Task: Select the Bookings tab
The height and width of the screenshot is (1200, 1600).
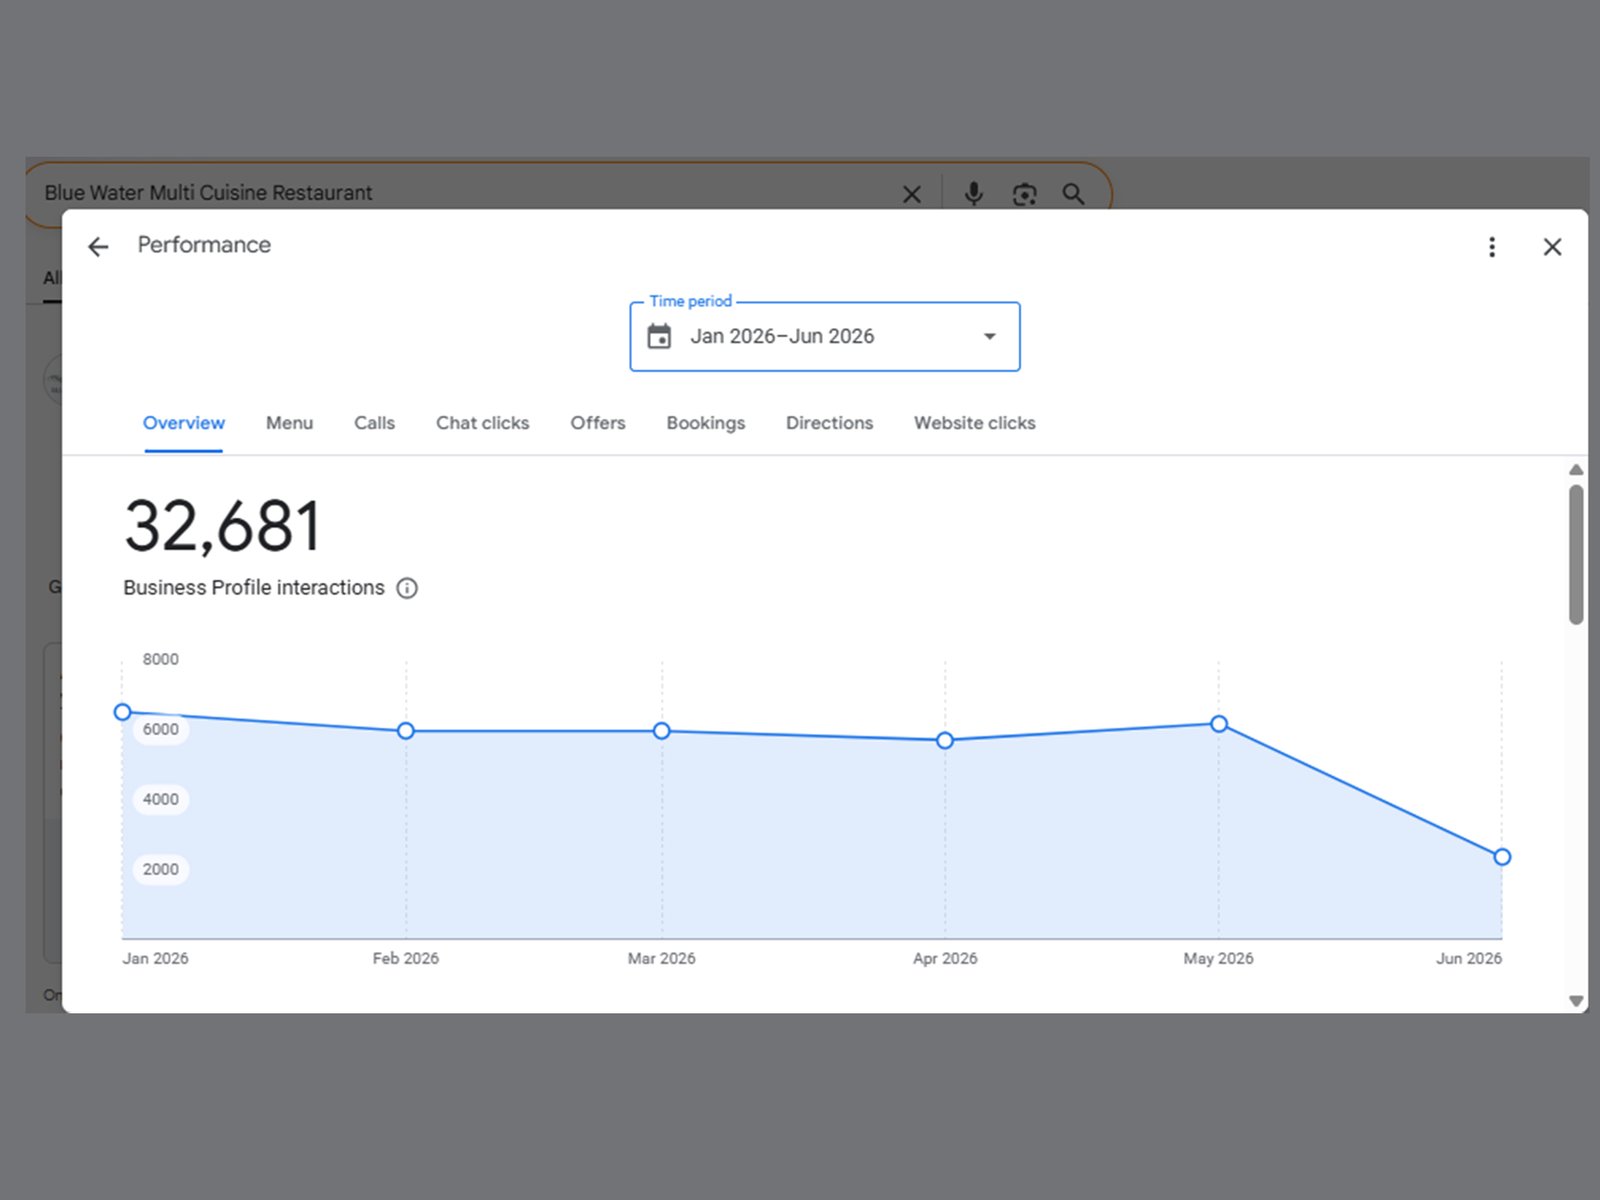Action: tap(706, 423)
